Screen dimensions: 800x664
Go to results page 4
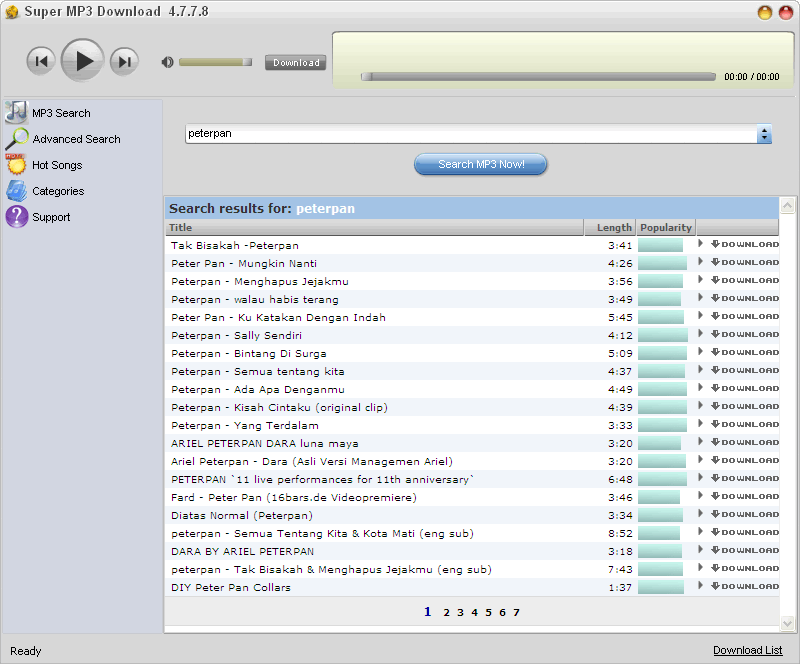[474, 612]
